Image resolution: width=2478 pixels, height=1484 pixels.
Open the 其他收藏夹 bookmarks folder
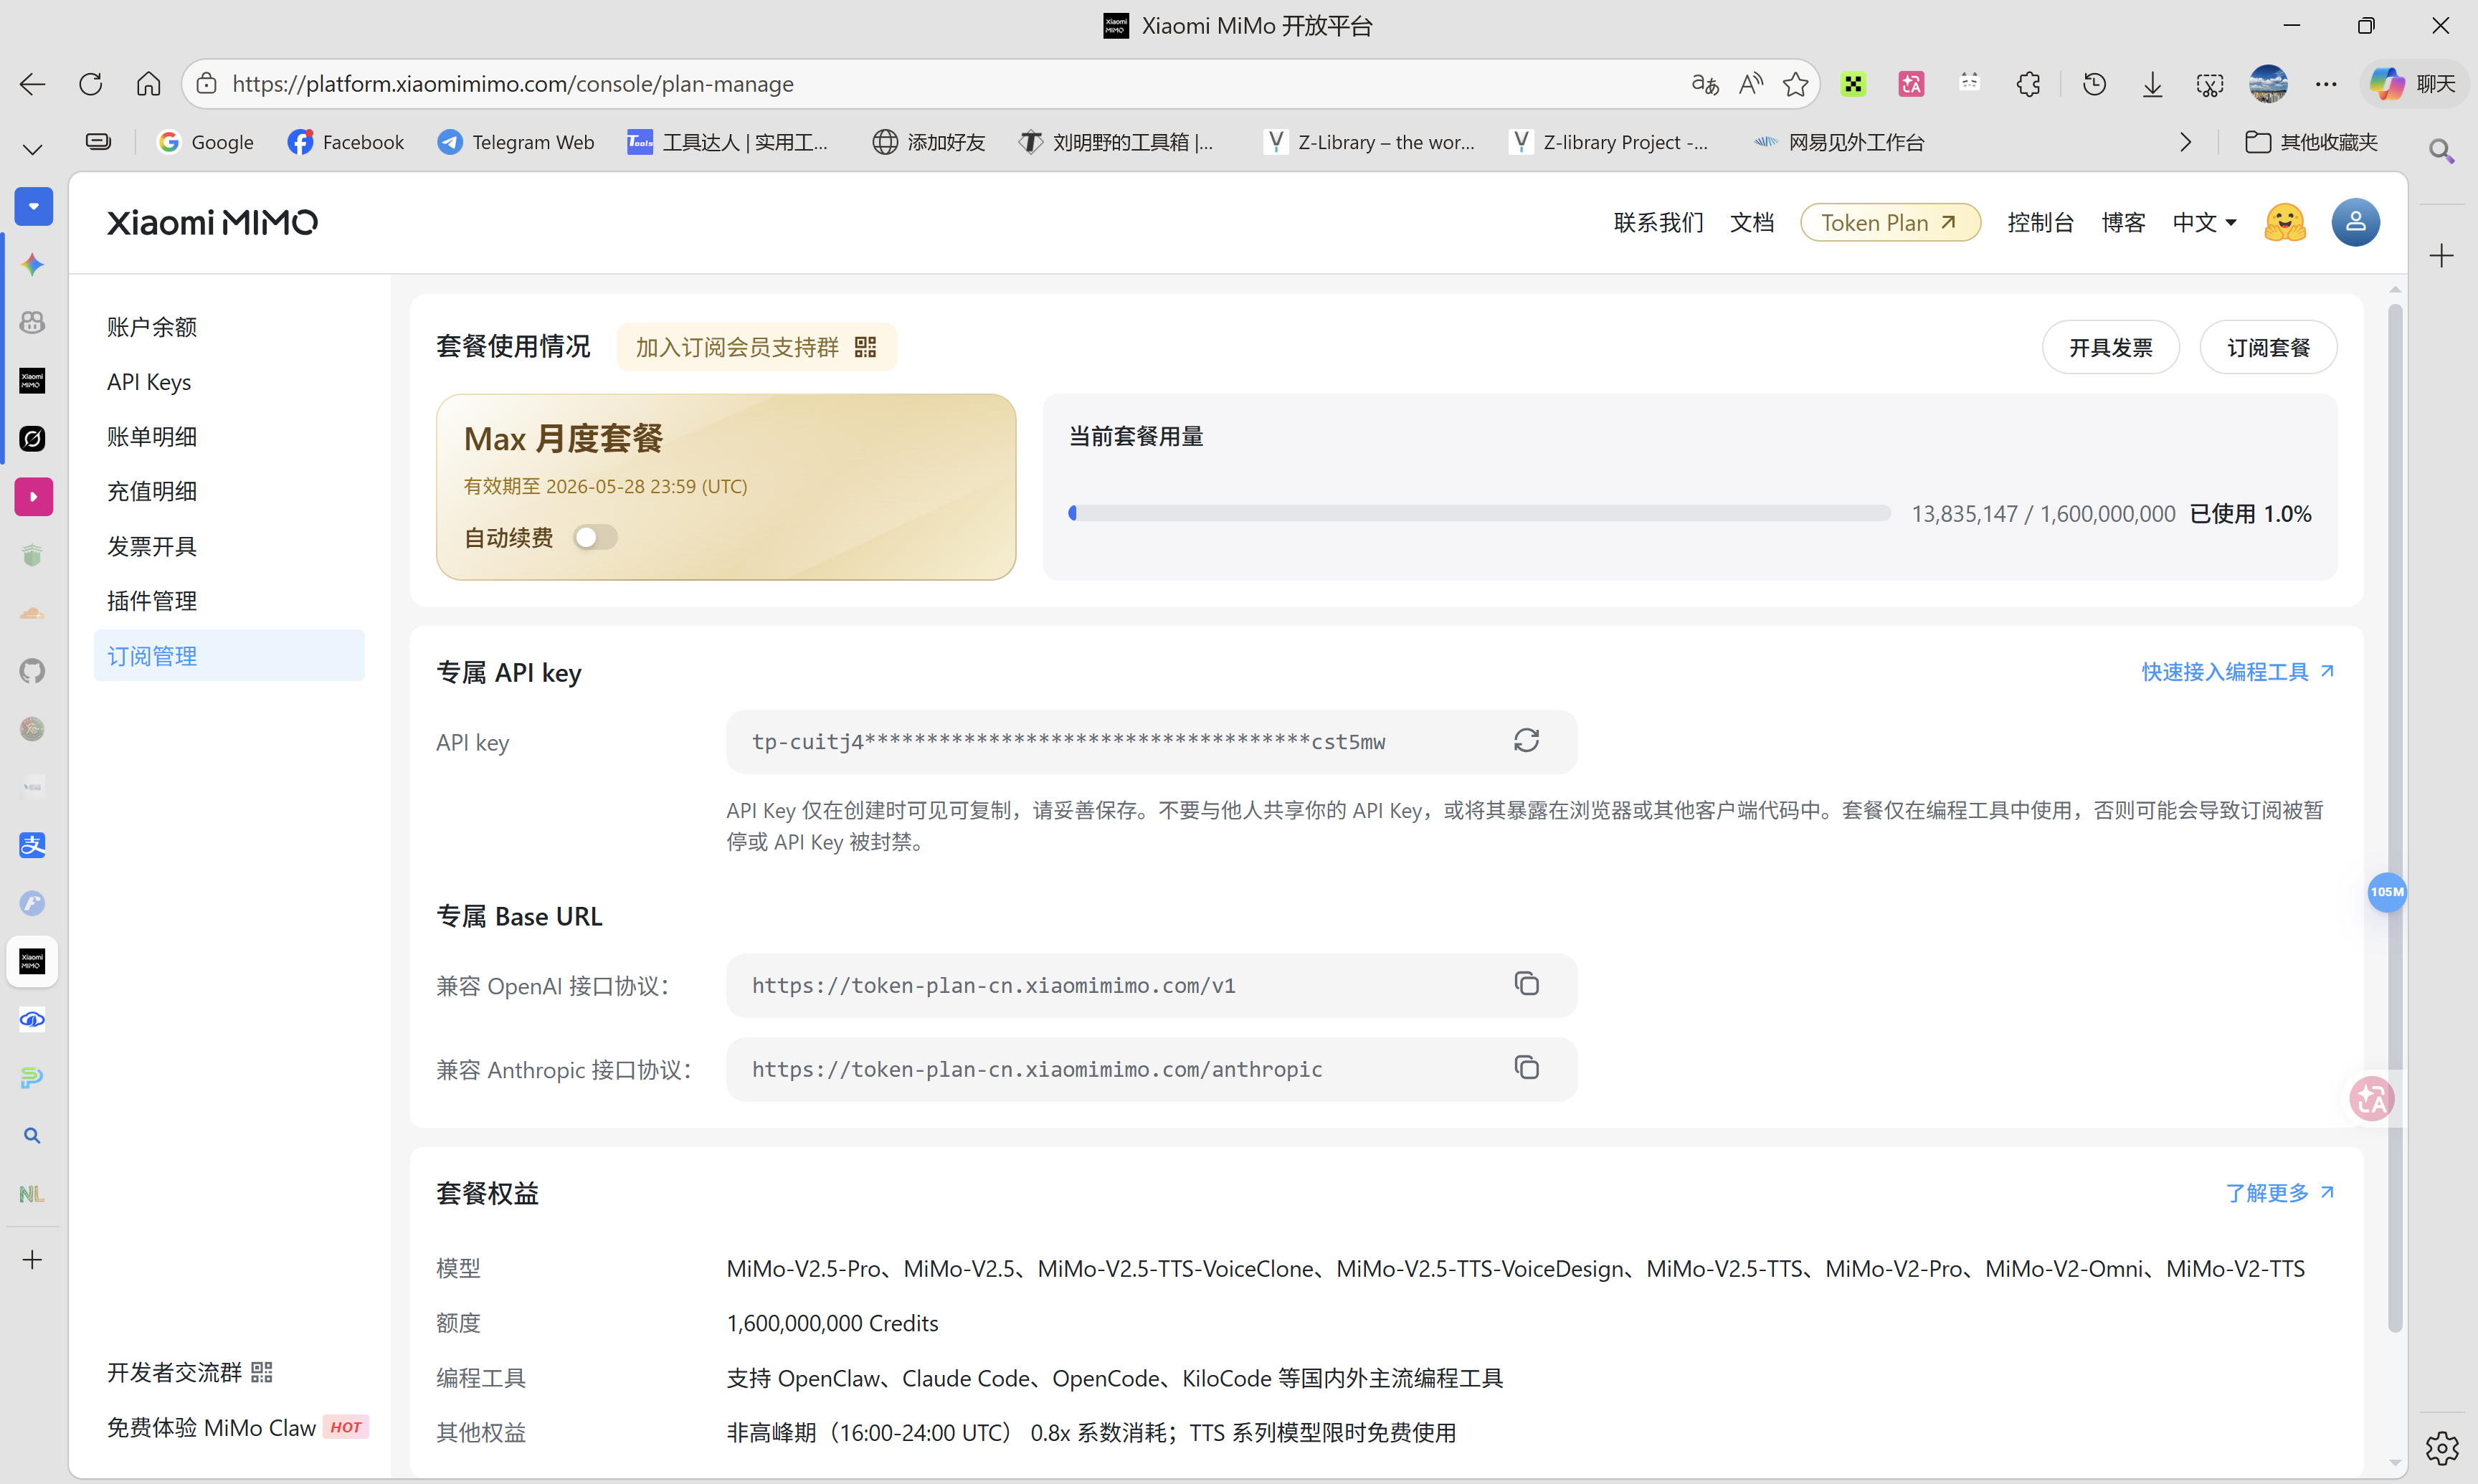click(2311, 142)
